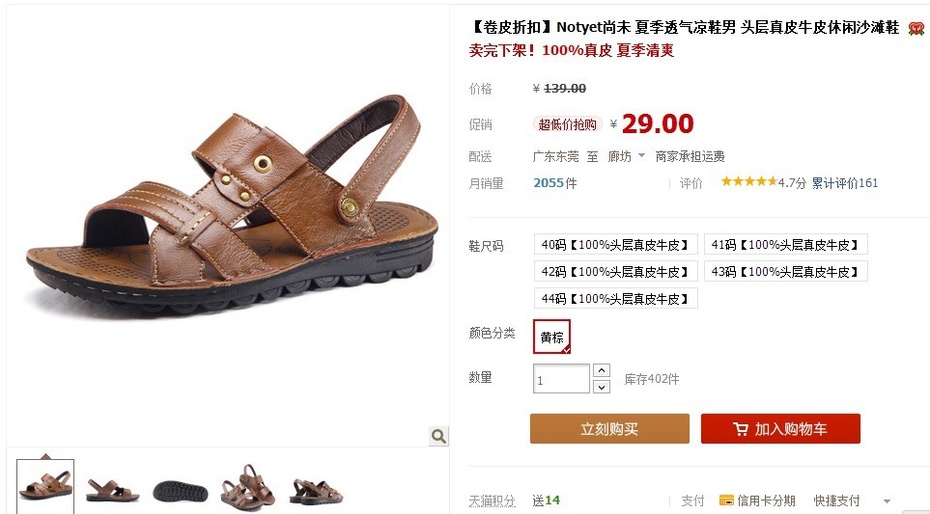Open the 累计评价161 reviews link

[x=845, y=183]
